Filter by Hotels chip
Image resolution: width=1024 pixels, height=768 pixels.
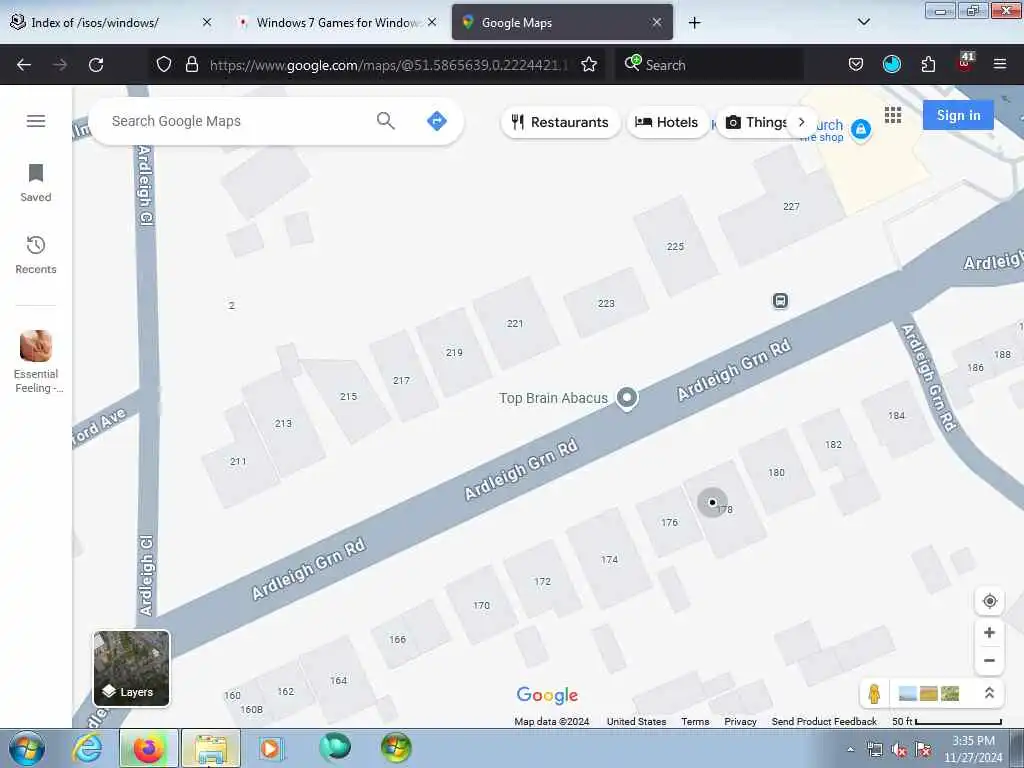pyautogui.click(x=667, y=122)
